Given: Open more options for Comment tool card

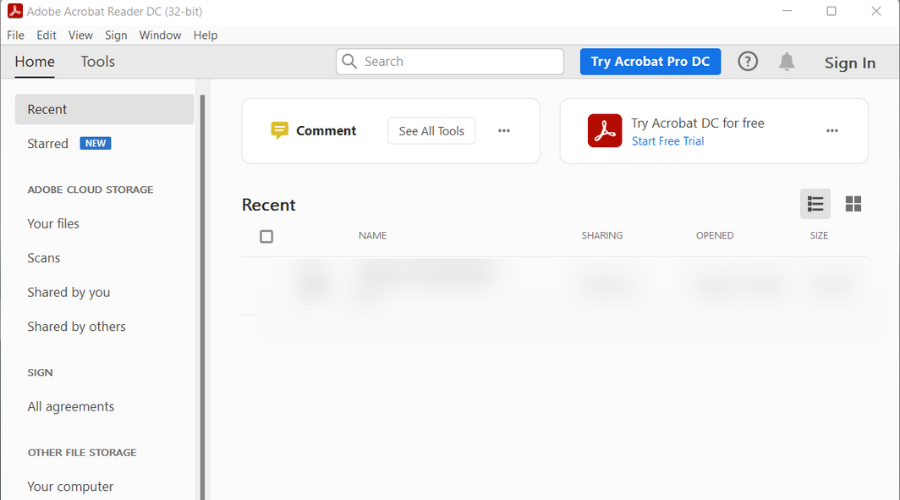Looking at the screenshot, I should tap(504, 131).
